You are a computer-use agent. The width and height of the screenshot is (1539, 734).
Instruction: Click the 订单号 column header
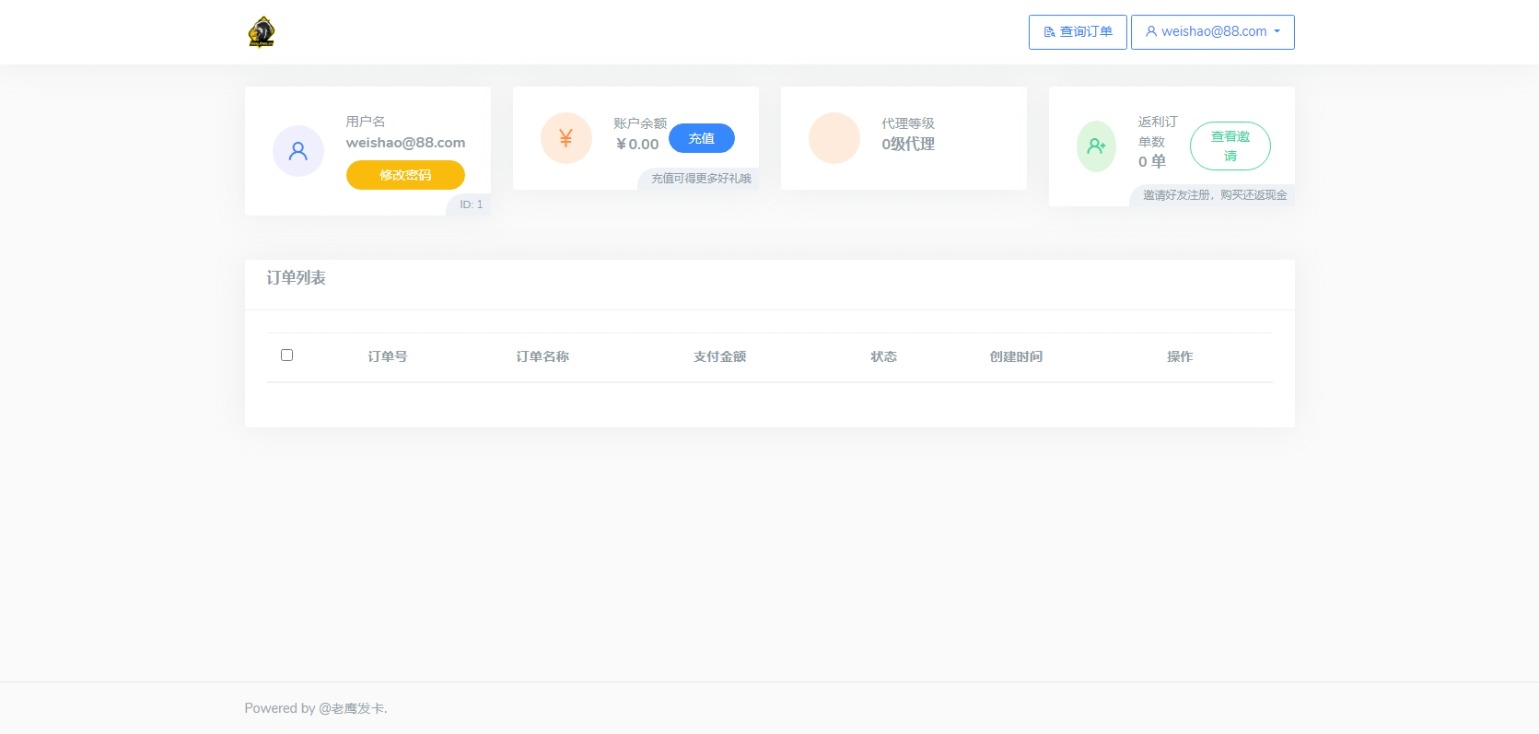387,357
